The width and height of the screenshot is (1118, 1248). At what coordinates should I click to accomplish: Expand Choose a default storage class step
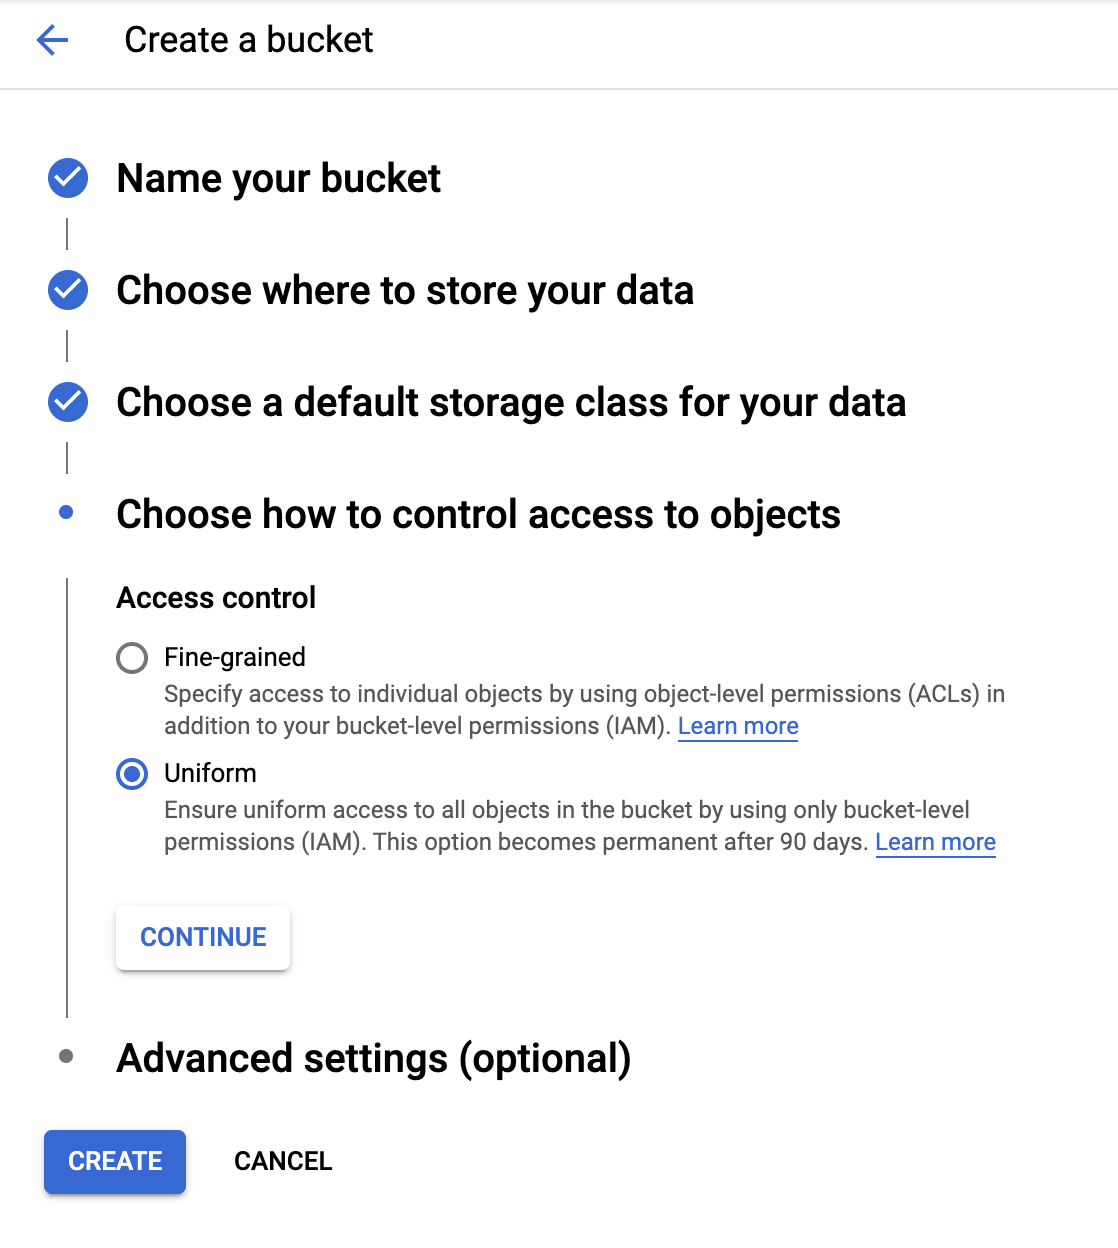click(511, 403)
